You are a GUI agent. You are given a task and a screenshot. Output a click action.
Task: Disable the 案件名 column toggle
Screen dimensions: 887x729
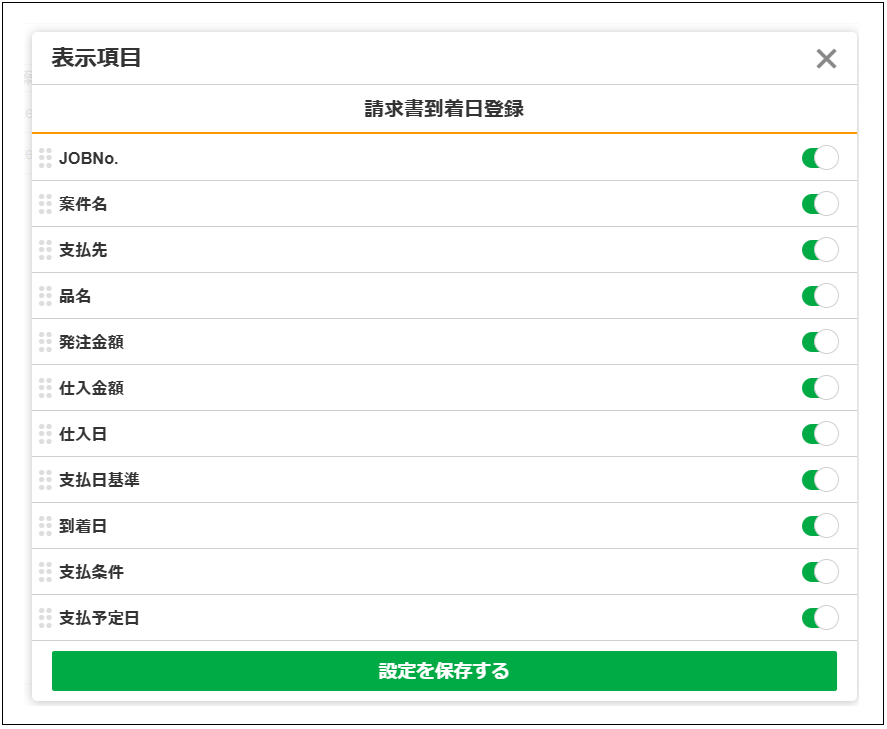tap(819, 204)
